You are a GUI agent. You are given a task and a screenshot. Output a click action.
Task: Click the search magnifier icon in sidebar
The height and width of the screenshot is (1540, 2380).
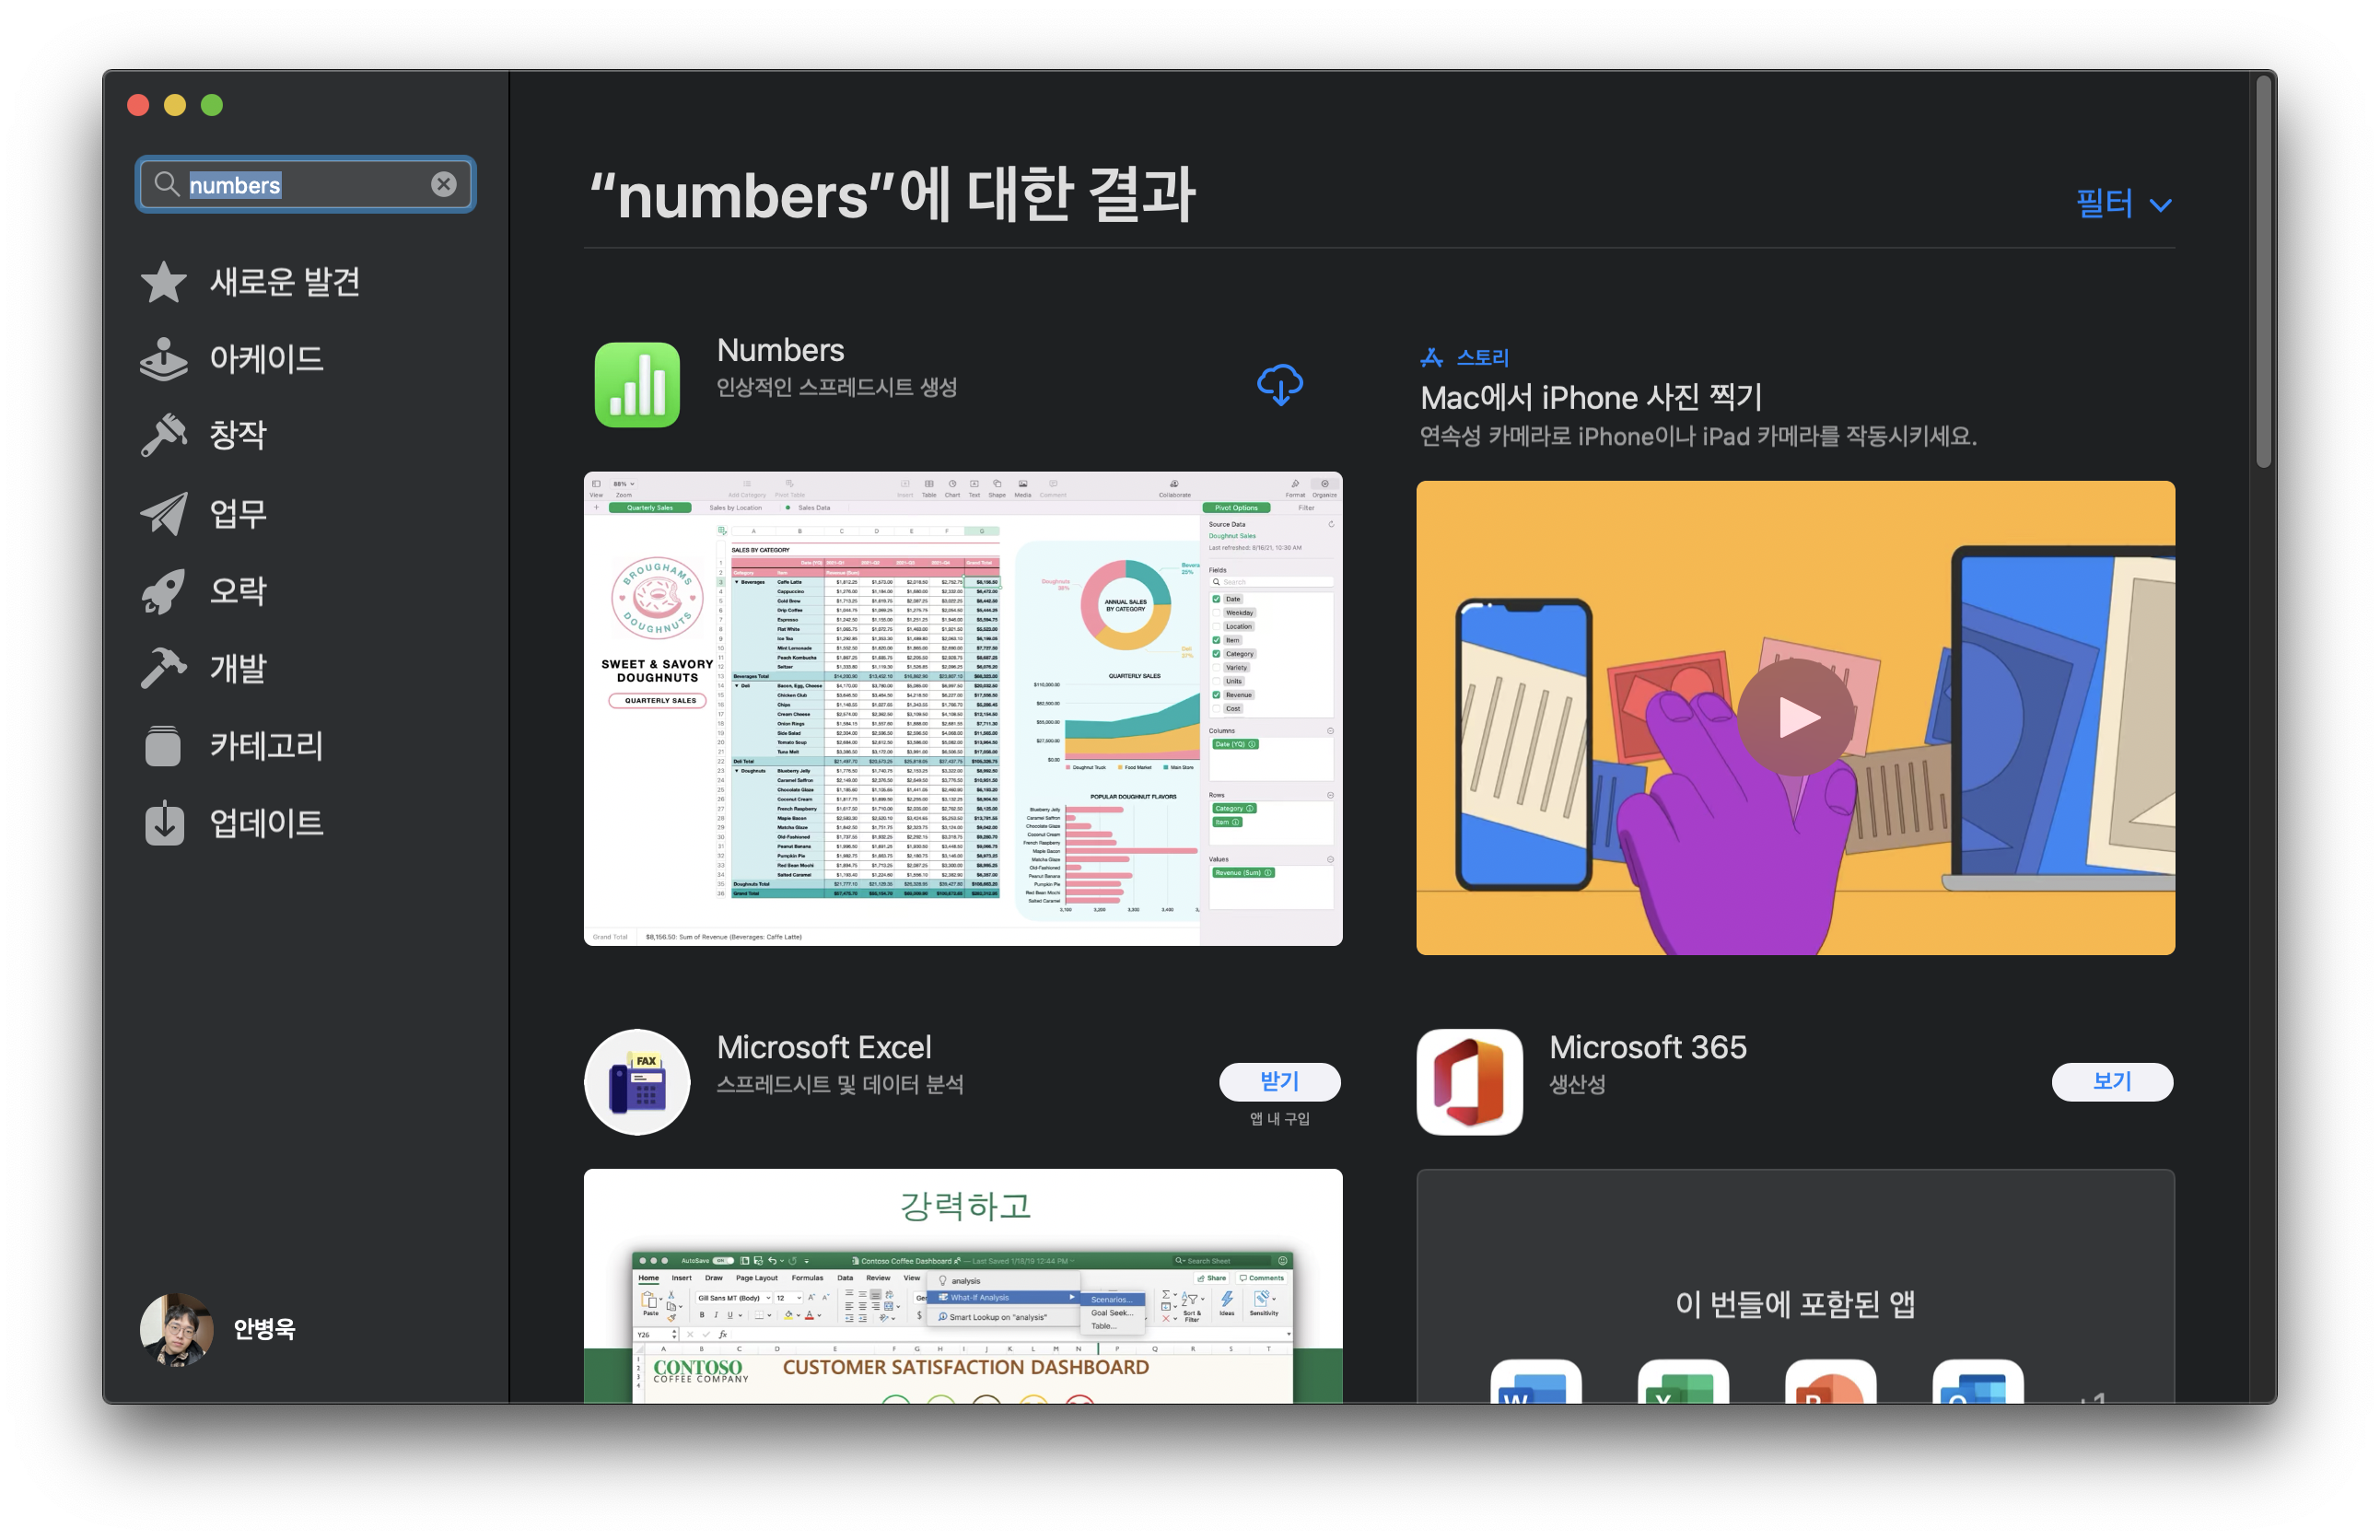click(166, 184)
